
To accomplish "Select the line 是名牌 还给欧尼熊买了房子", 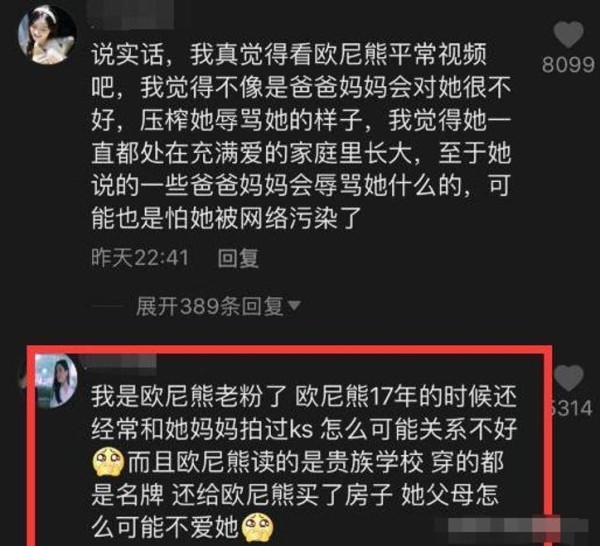I will 295,495.
